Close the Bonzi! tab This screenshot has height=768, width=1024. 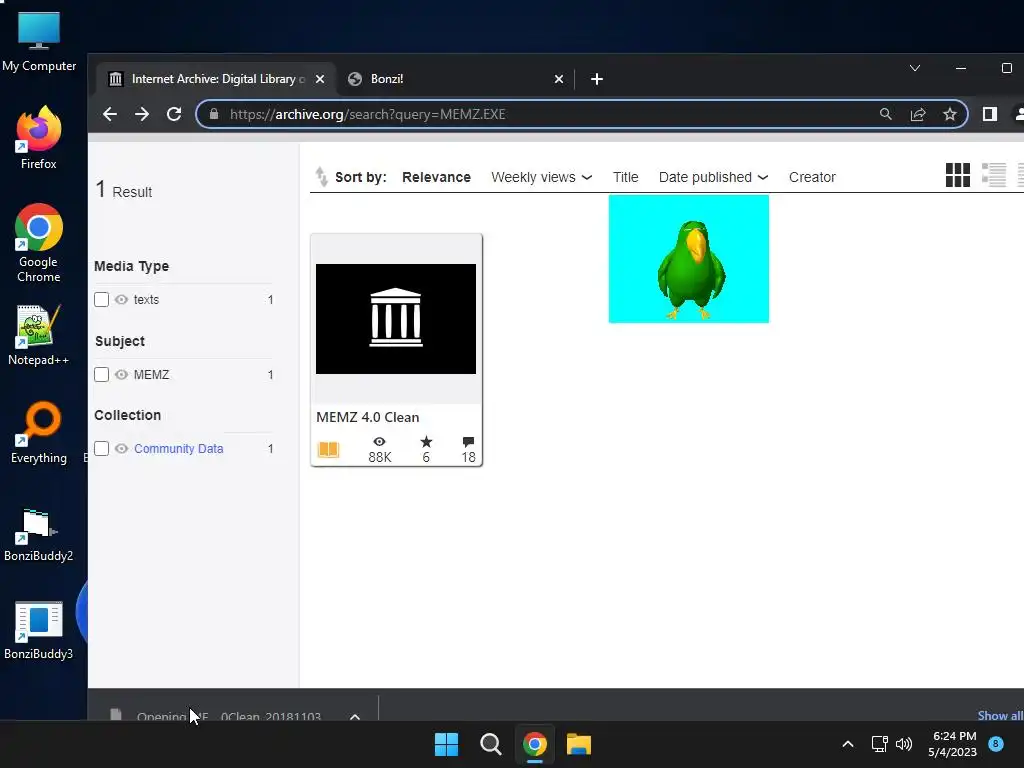coord(558,79)
